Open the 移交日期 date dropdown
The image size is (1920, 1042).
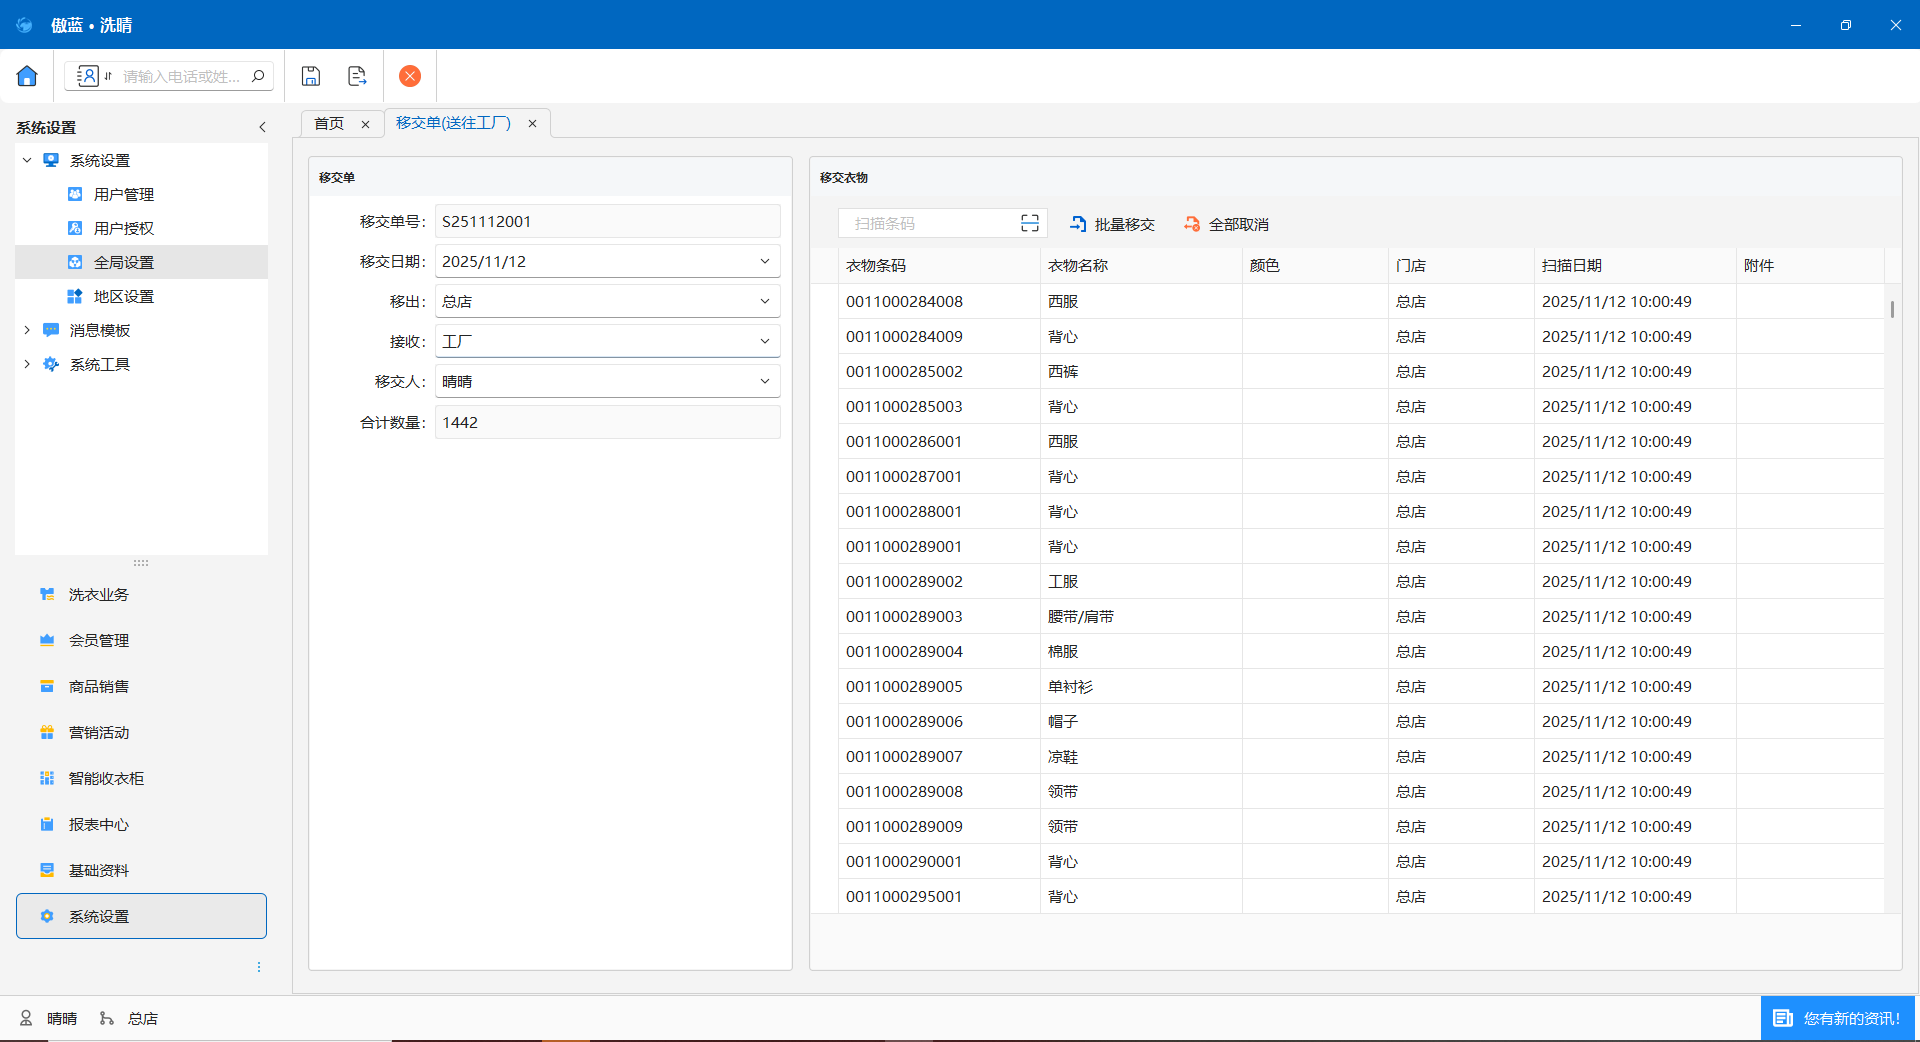pyautogui.click(x=764, y=262)
